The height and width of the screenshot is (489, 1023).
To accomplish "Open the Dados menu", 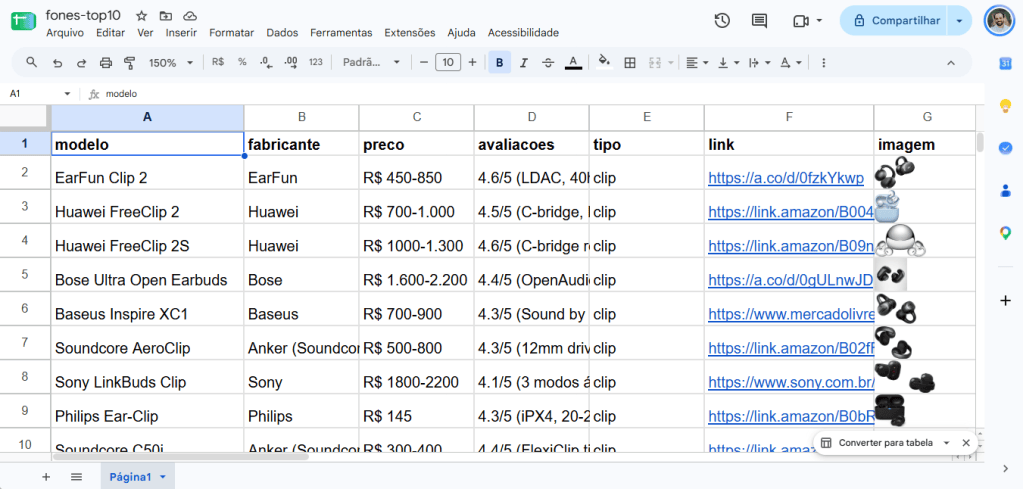I will (282, 33).
